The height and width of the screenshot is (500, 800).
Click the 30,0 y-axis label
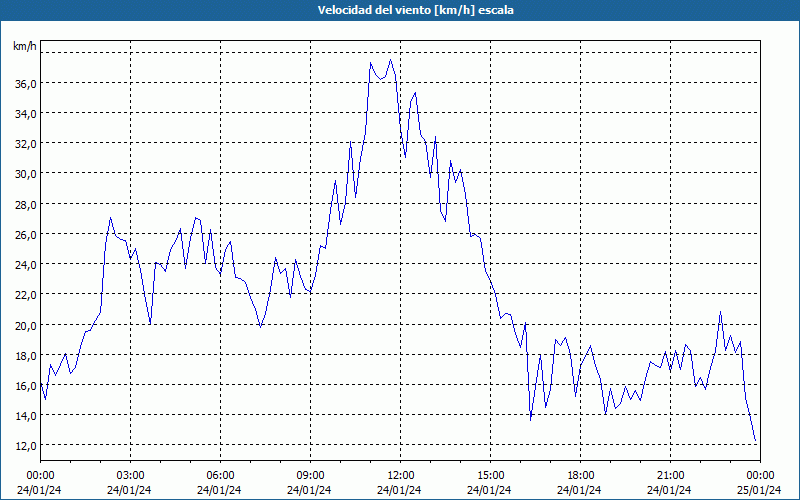point(26,174)
